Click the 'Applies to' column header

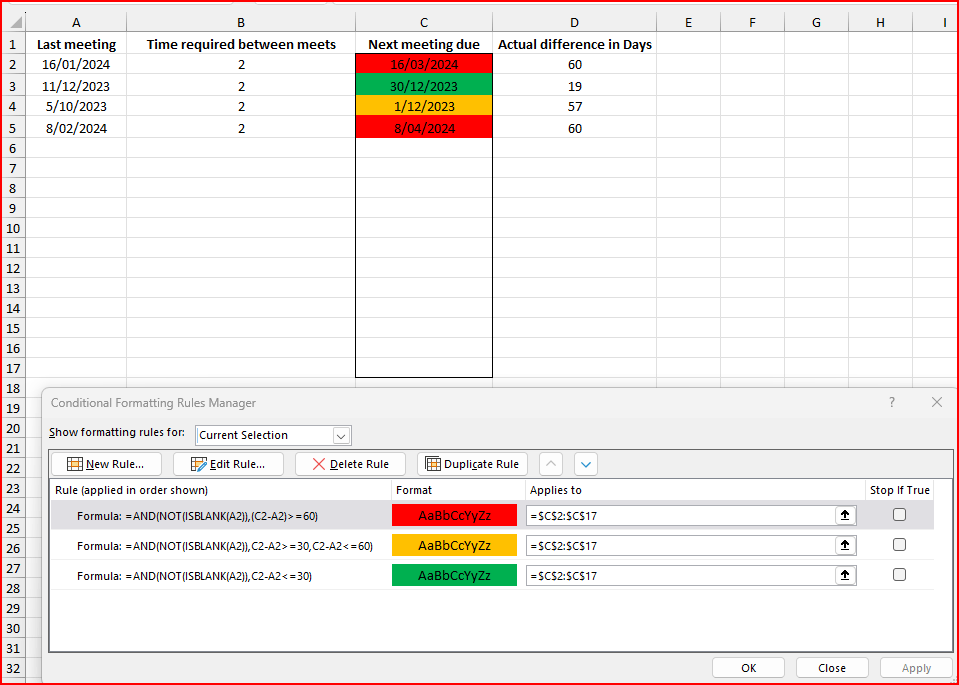pos(555,490)
